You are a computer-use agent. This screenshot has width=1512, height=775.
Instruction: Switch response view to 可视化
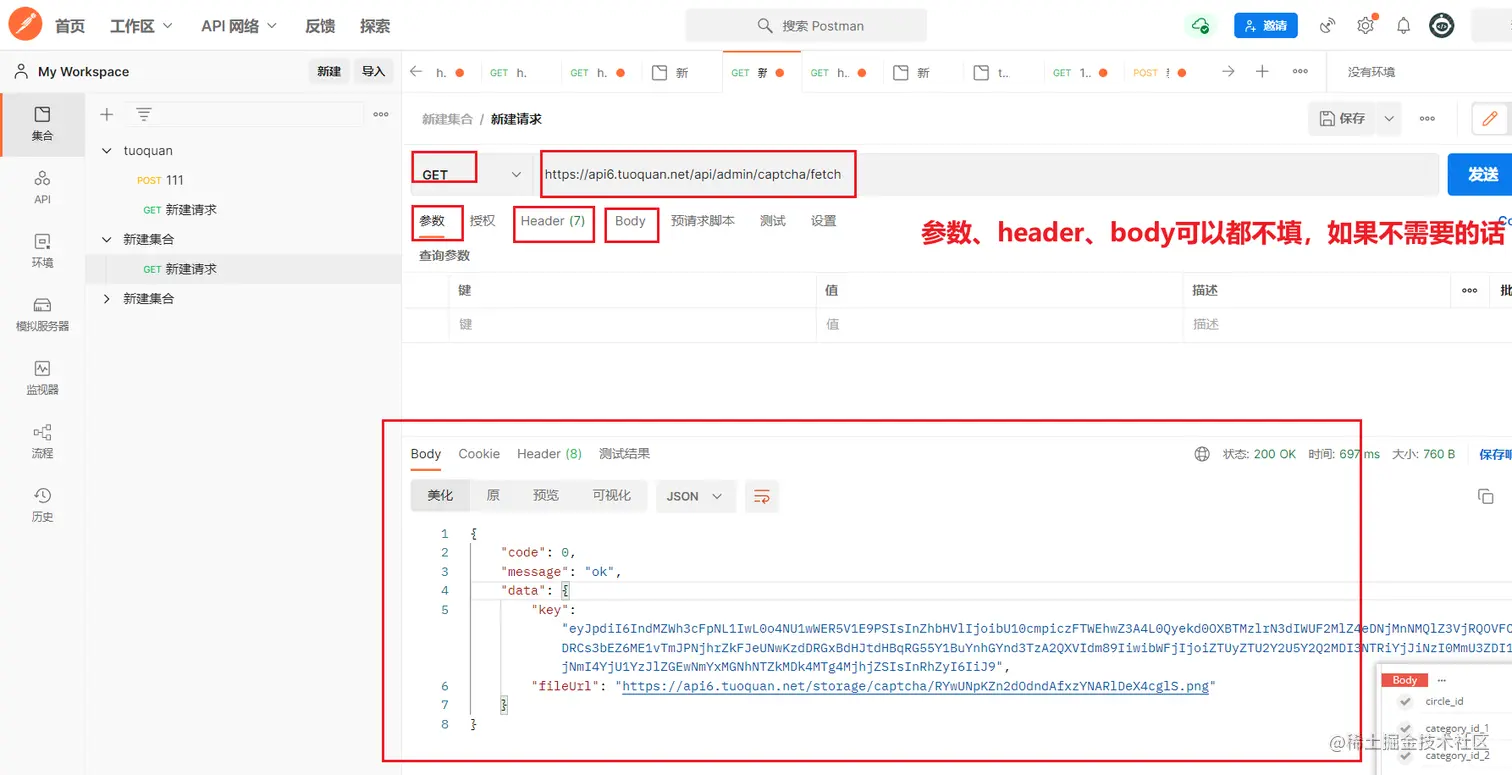tap(611, 496)
